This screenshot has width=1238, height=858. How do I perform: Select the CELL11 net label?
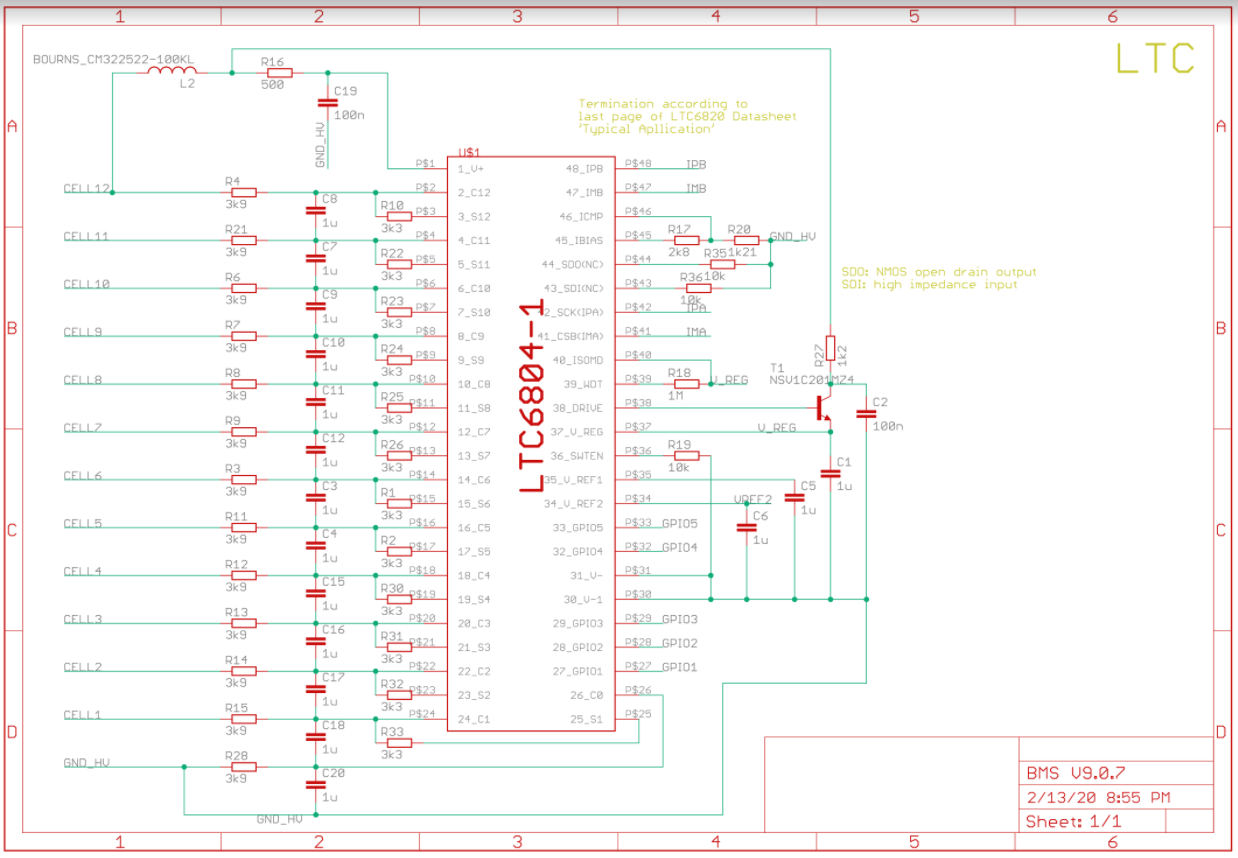click(x=86, y=236)
